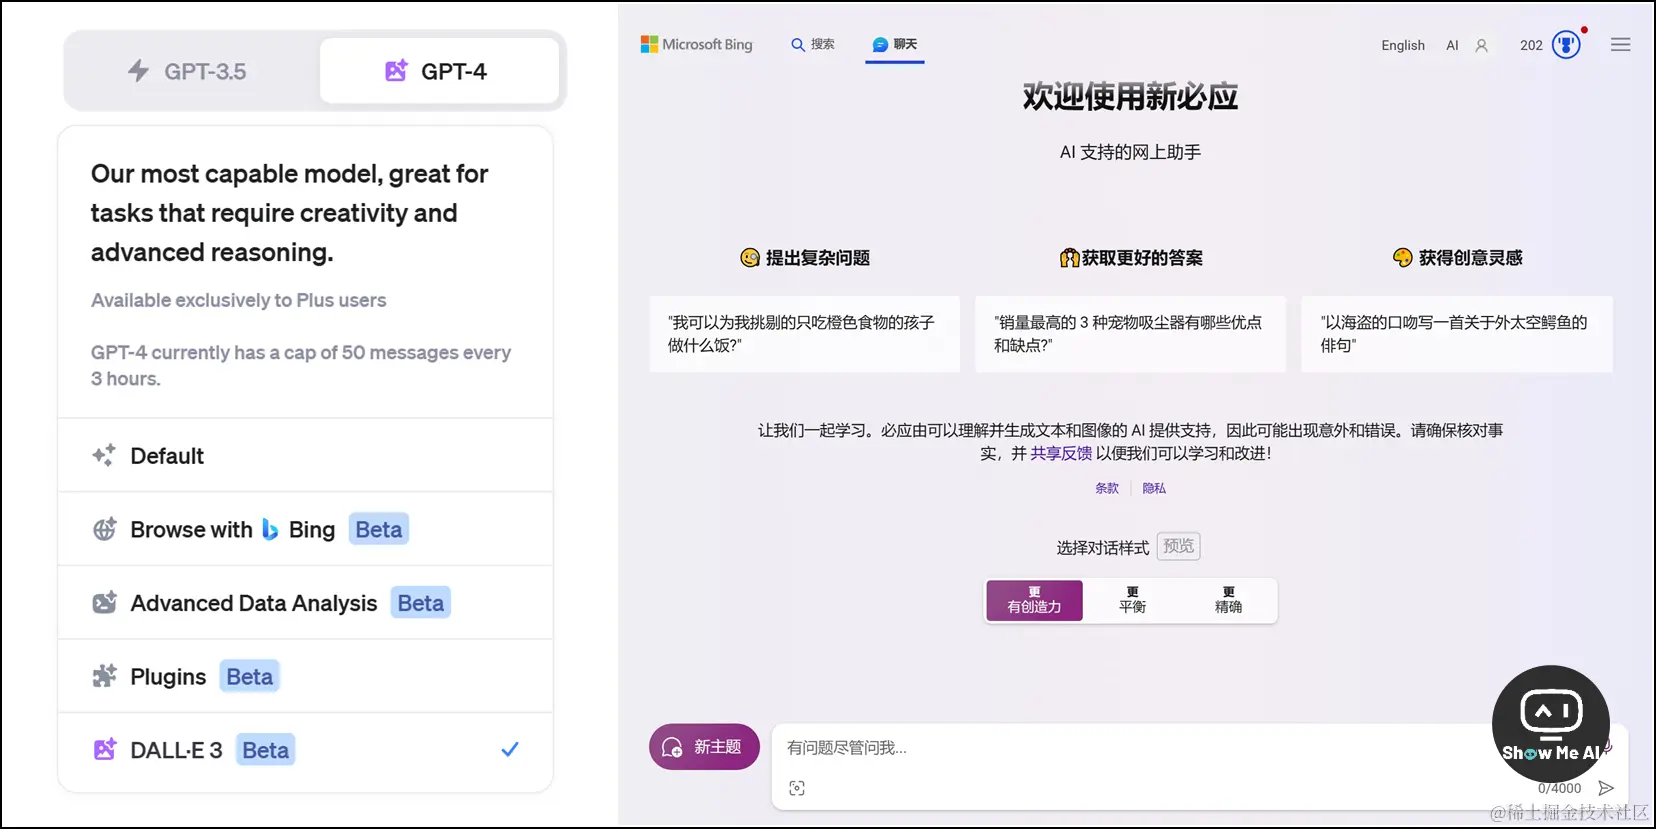Select the 更精确 conversation style
This screenshot has width=1656, height=829.
pyautogui.click(x=1228, y=600)
